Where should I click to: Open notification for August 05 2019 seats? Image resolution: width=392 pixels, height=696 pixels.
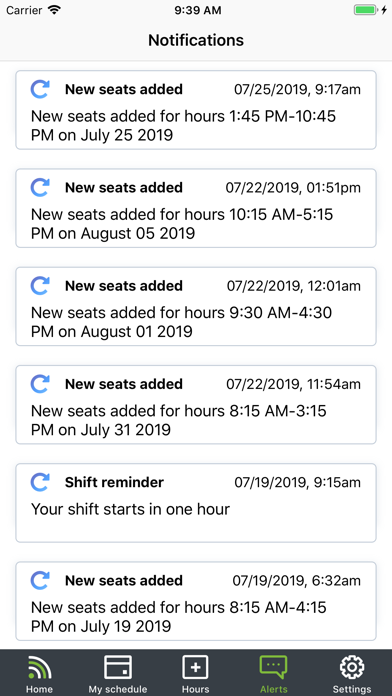196,208
